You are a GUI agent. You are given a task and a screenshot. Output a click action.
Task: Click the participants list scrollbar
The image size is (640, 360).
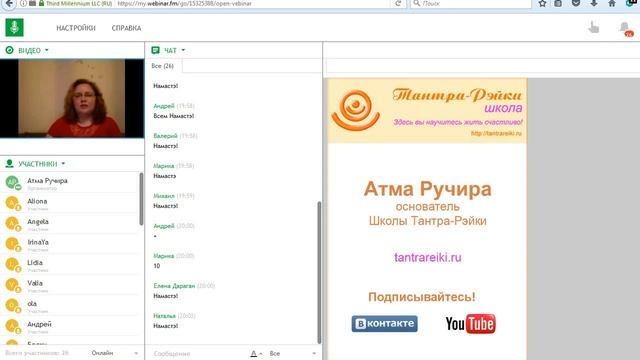coord(141,198)
